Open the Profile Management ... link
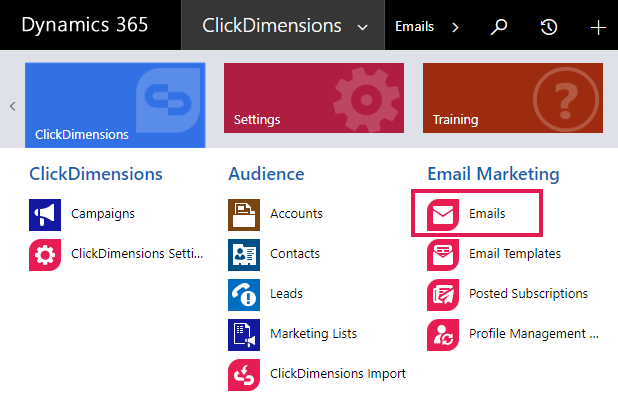Viewport: 618px width, 409px height. [x=534, y=333]
